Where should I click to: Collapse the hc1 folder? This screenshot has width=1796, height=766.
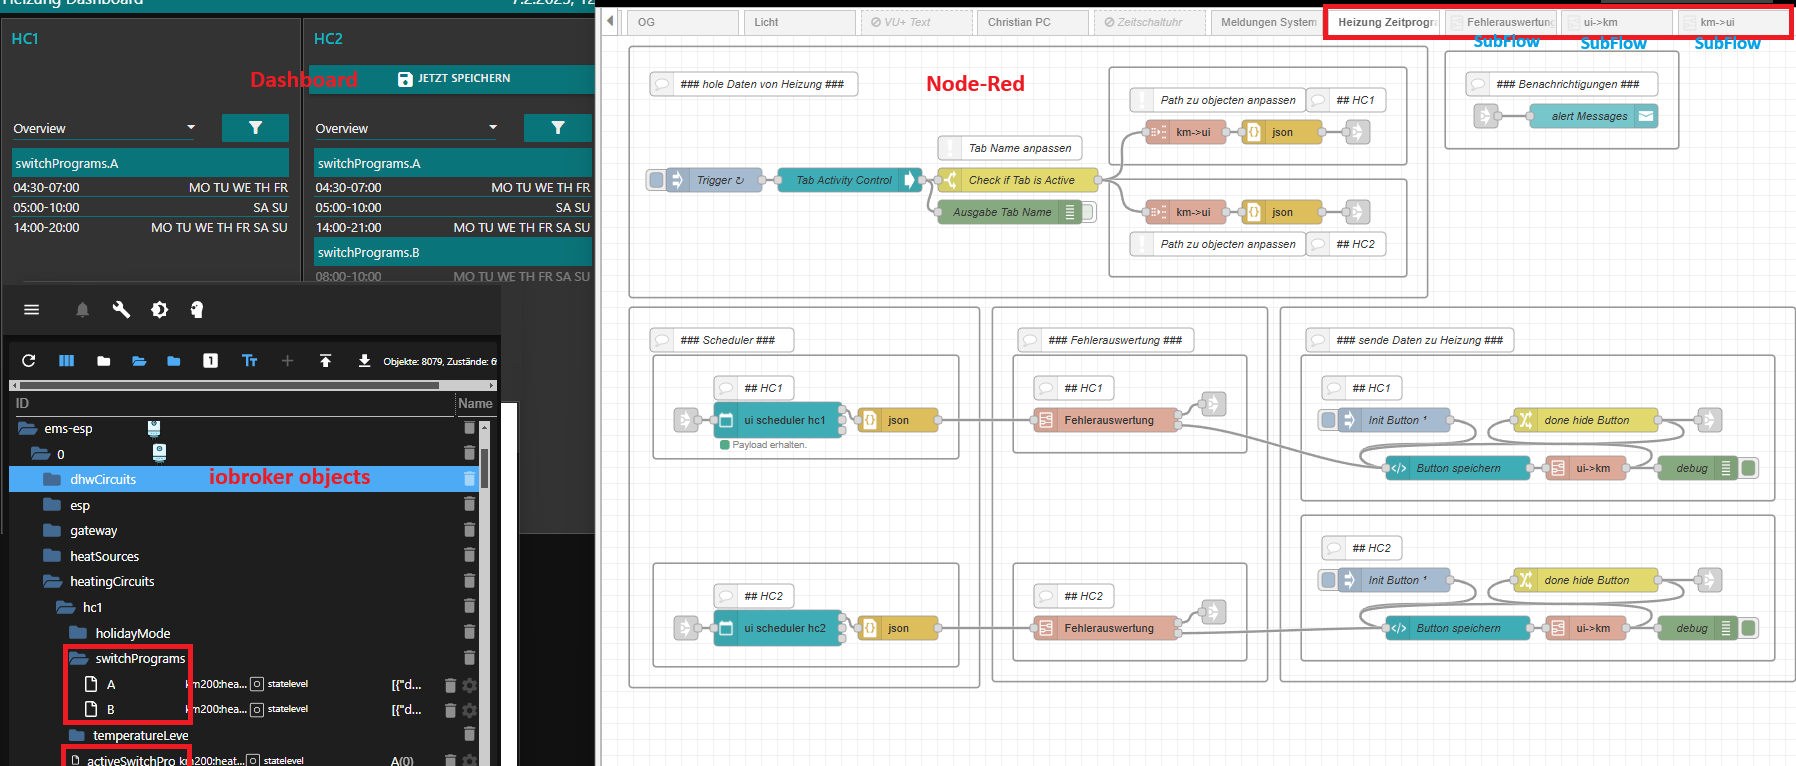pos(65,607)
